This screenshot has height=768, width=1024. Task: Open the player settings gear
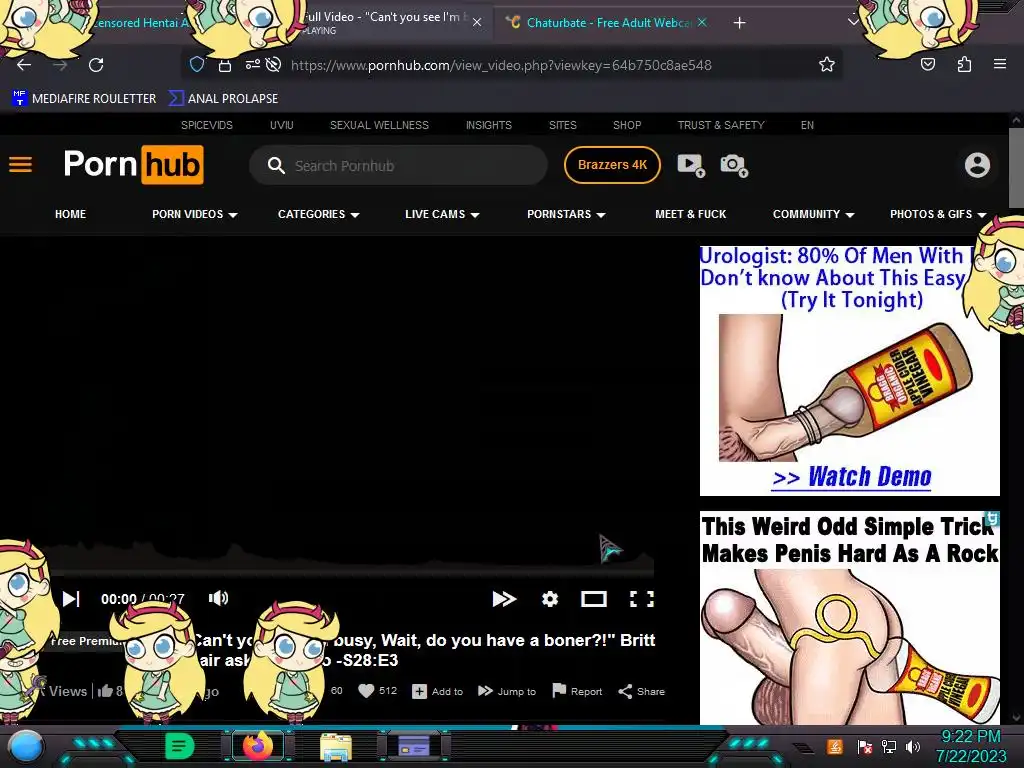click(550, 599)
